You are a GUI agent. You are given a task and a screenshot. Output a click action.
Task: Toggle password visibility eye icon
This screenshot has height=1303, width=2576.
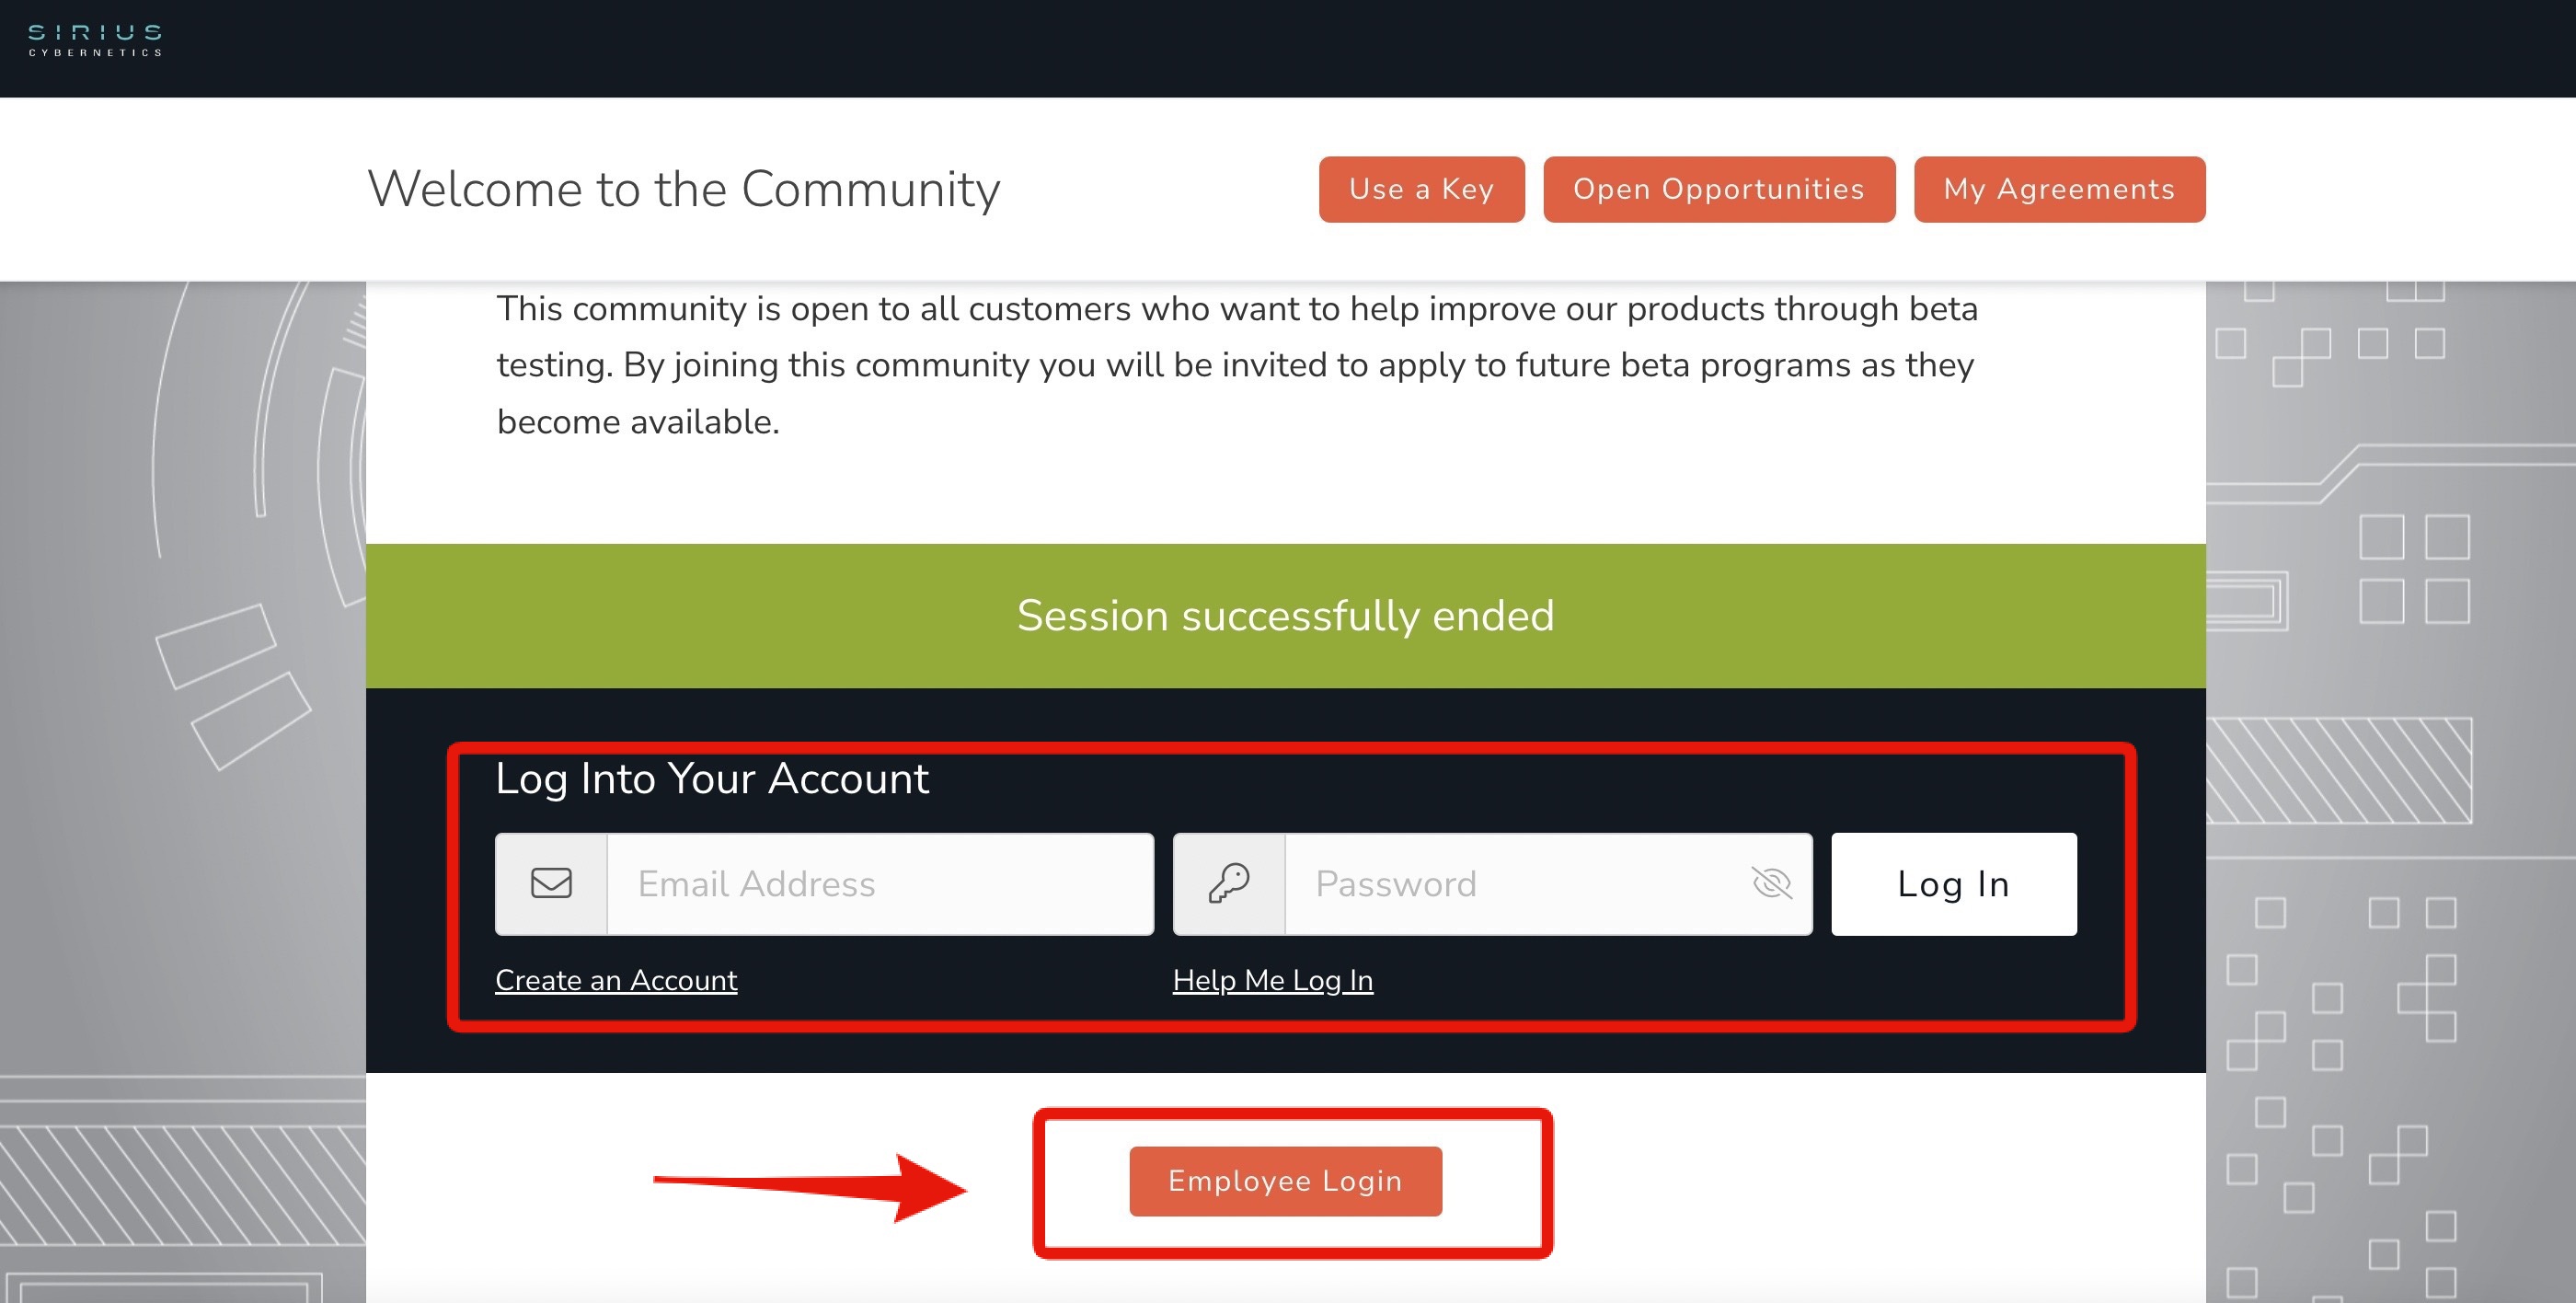[1771, 884]
